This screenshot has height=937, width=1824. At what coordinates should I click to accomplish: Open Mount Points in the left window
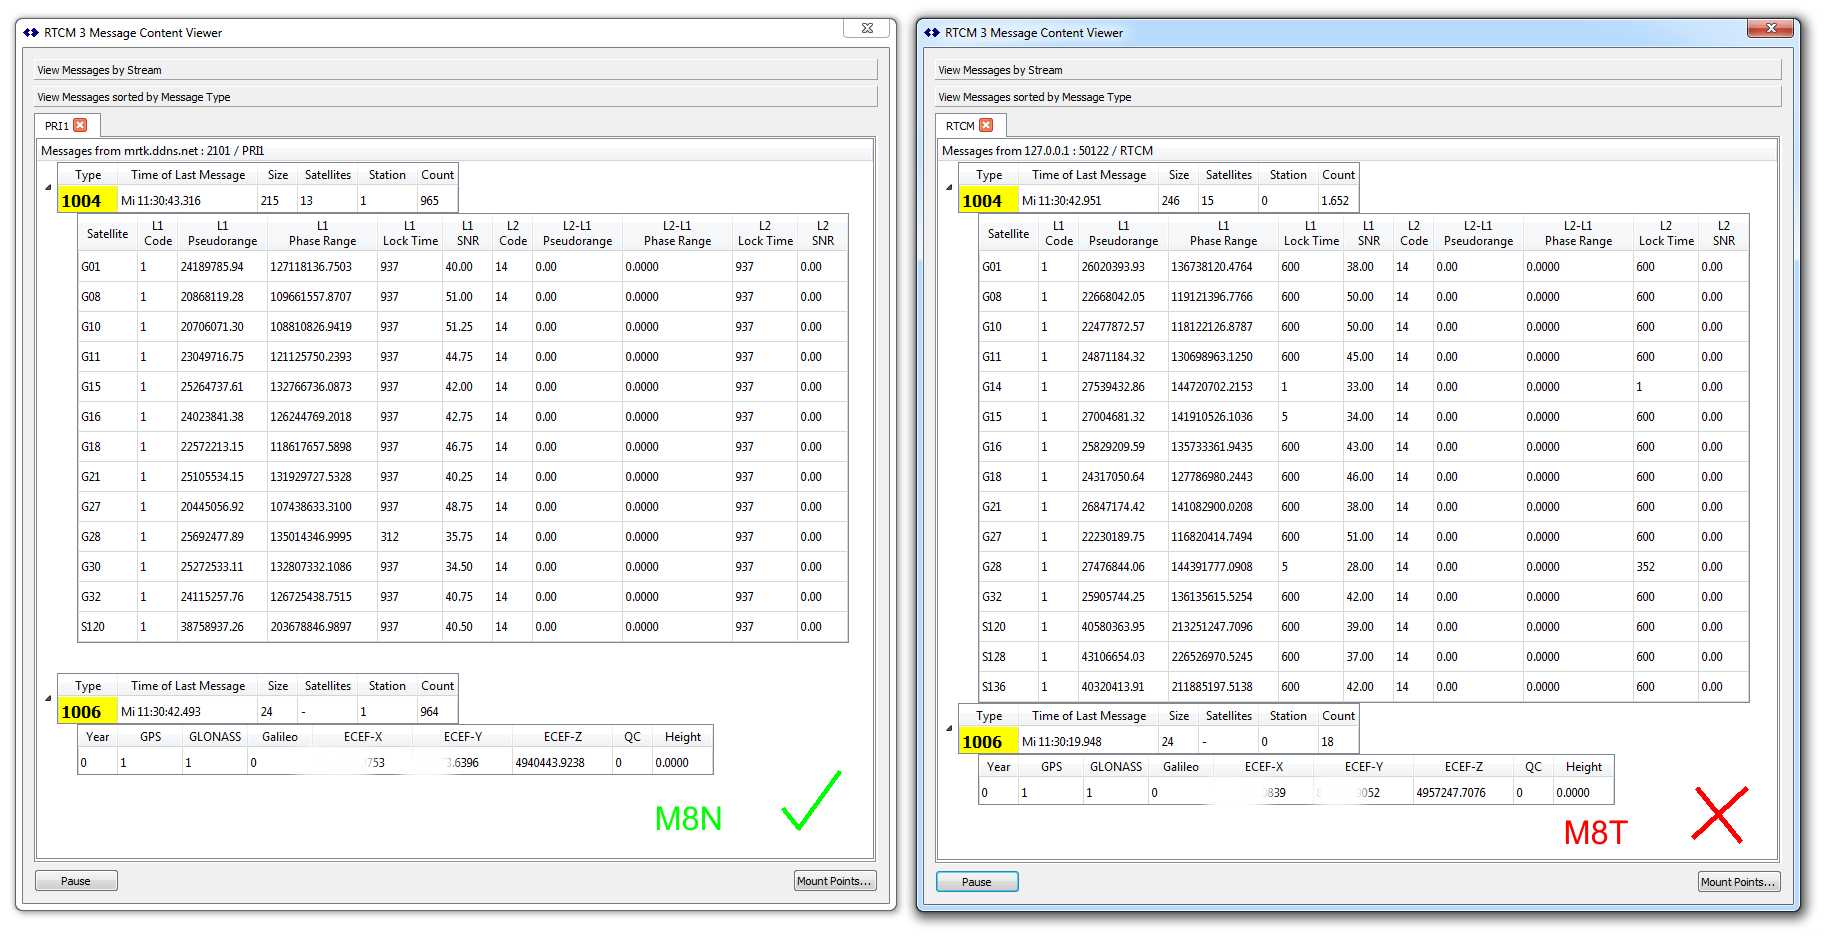point(835,881)
